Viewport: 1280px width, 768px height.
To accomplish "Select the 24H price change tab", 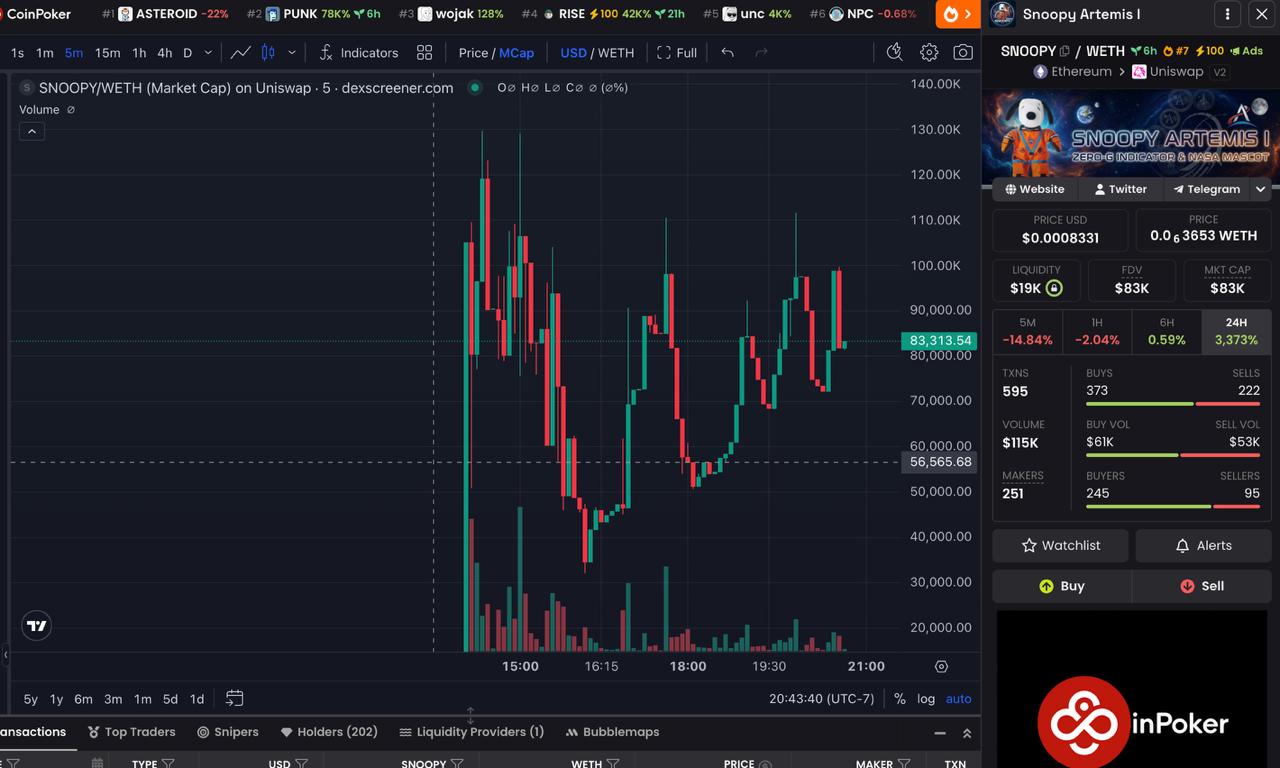I will pyautogui.click(x=1237, y=331).
